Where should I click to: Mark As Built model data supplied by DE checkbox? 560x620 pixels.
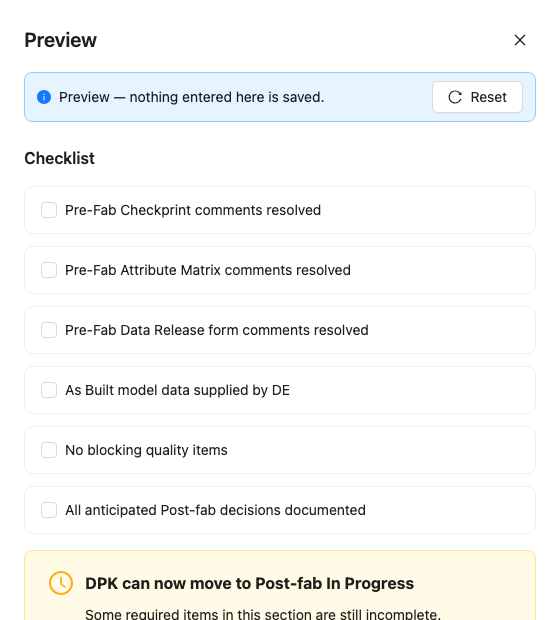(x=49, y=390)
